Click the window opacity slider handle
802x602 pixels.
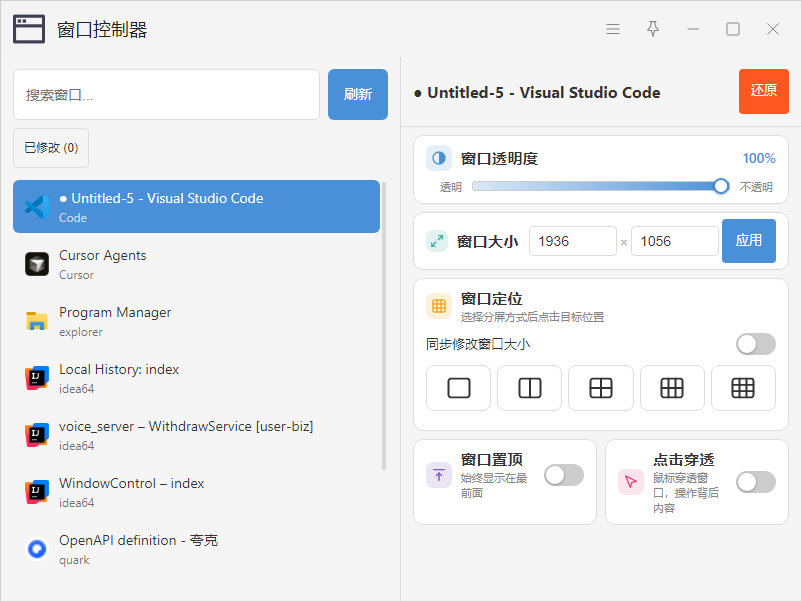pyautogui.click(x=721, y=186)
